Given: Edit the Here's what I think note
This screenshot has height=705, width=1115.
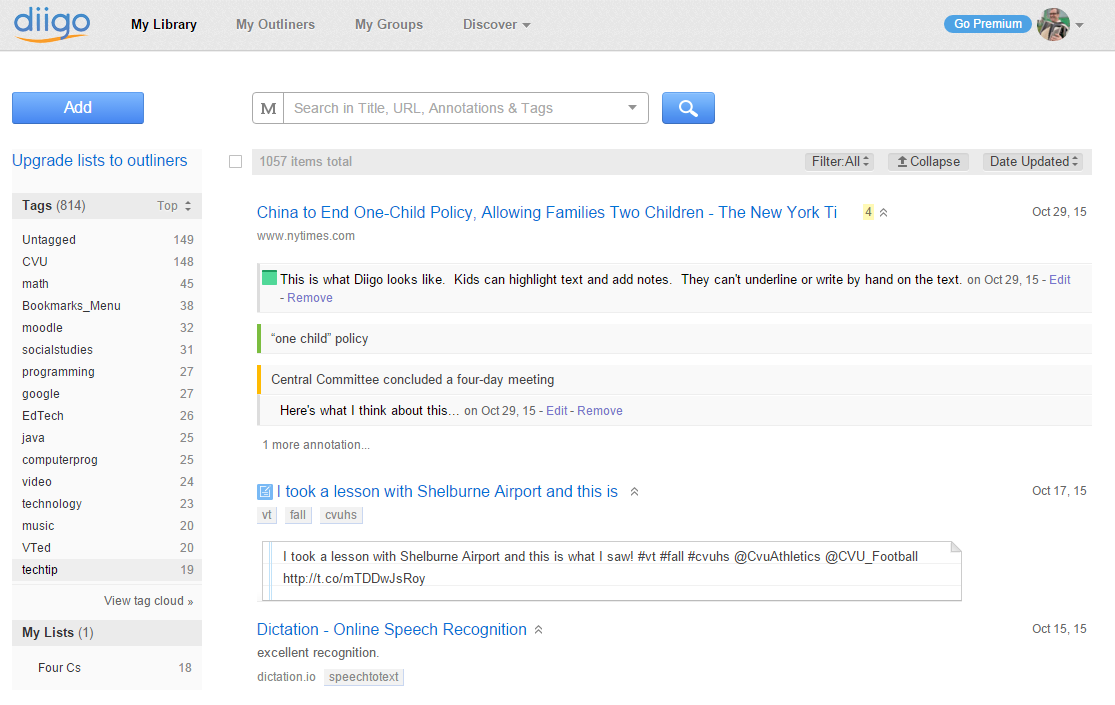Looking at the screenshot, I should pyautogui.click(x=557, y=410).
